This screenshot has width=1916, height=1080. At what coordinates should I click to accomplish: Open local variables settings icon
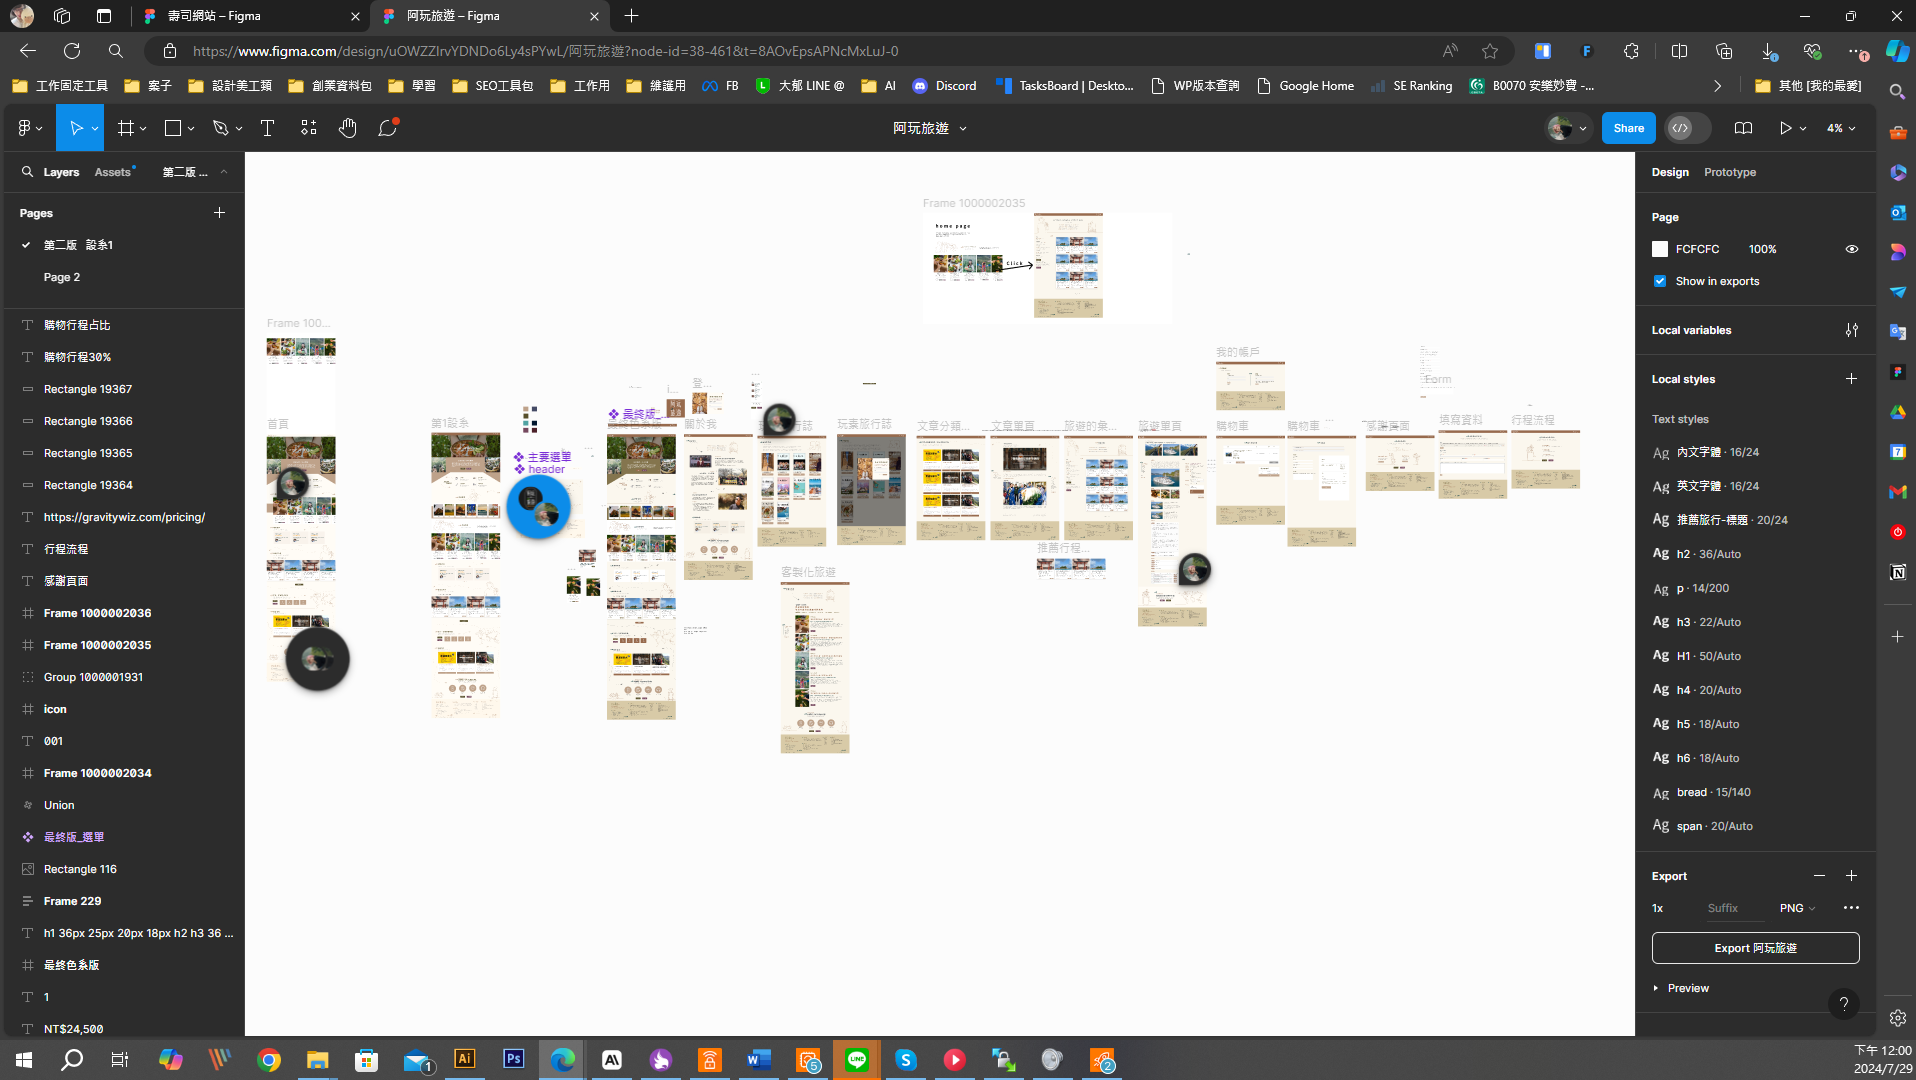coord(1851,330)
